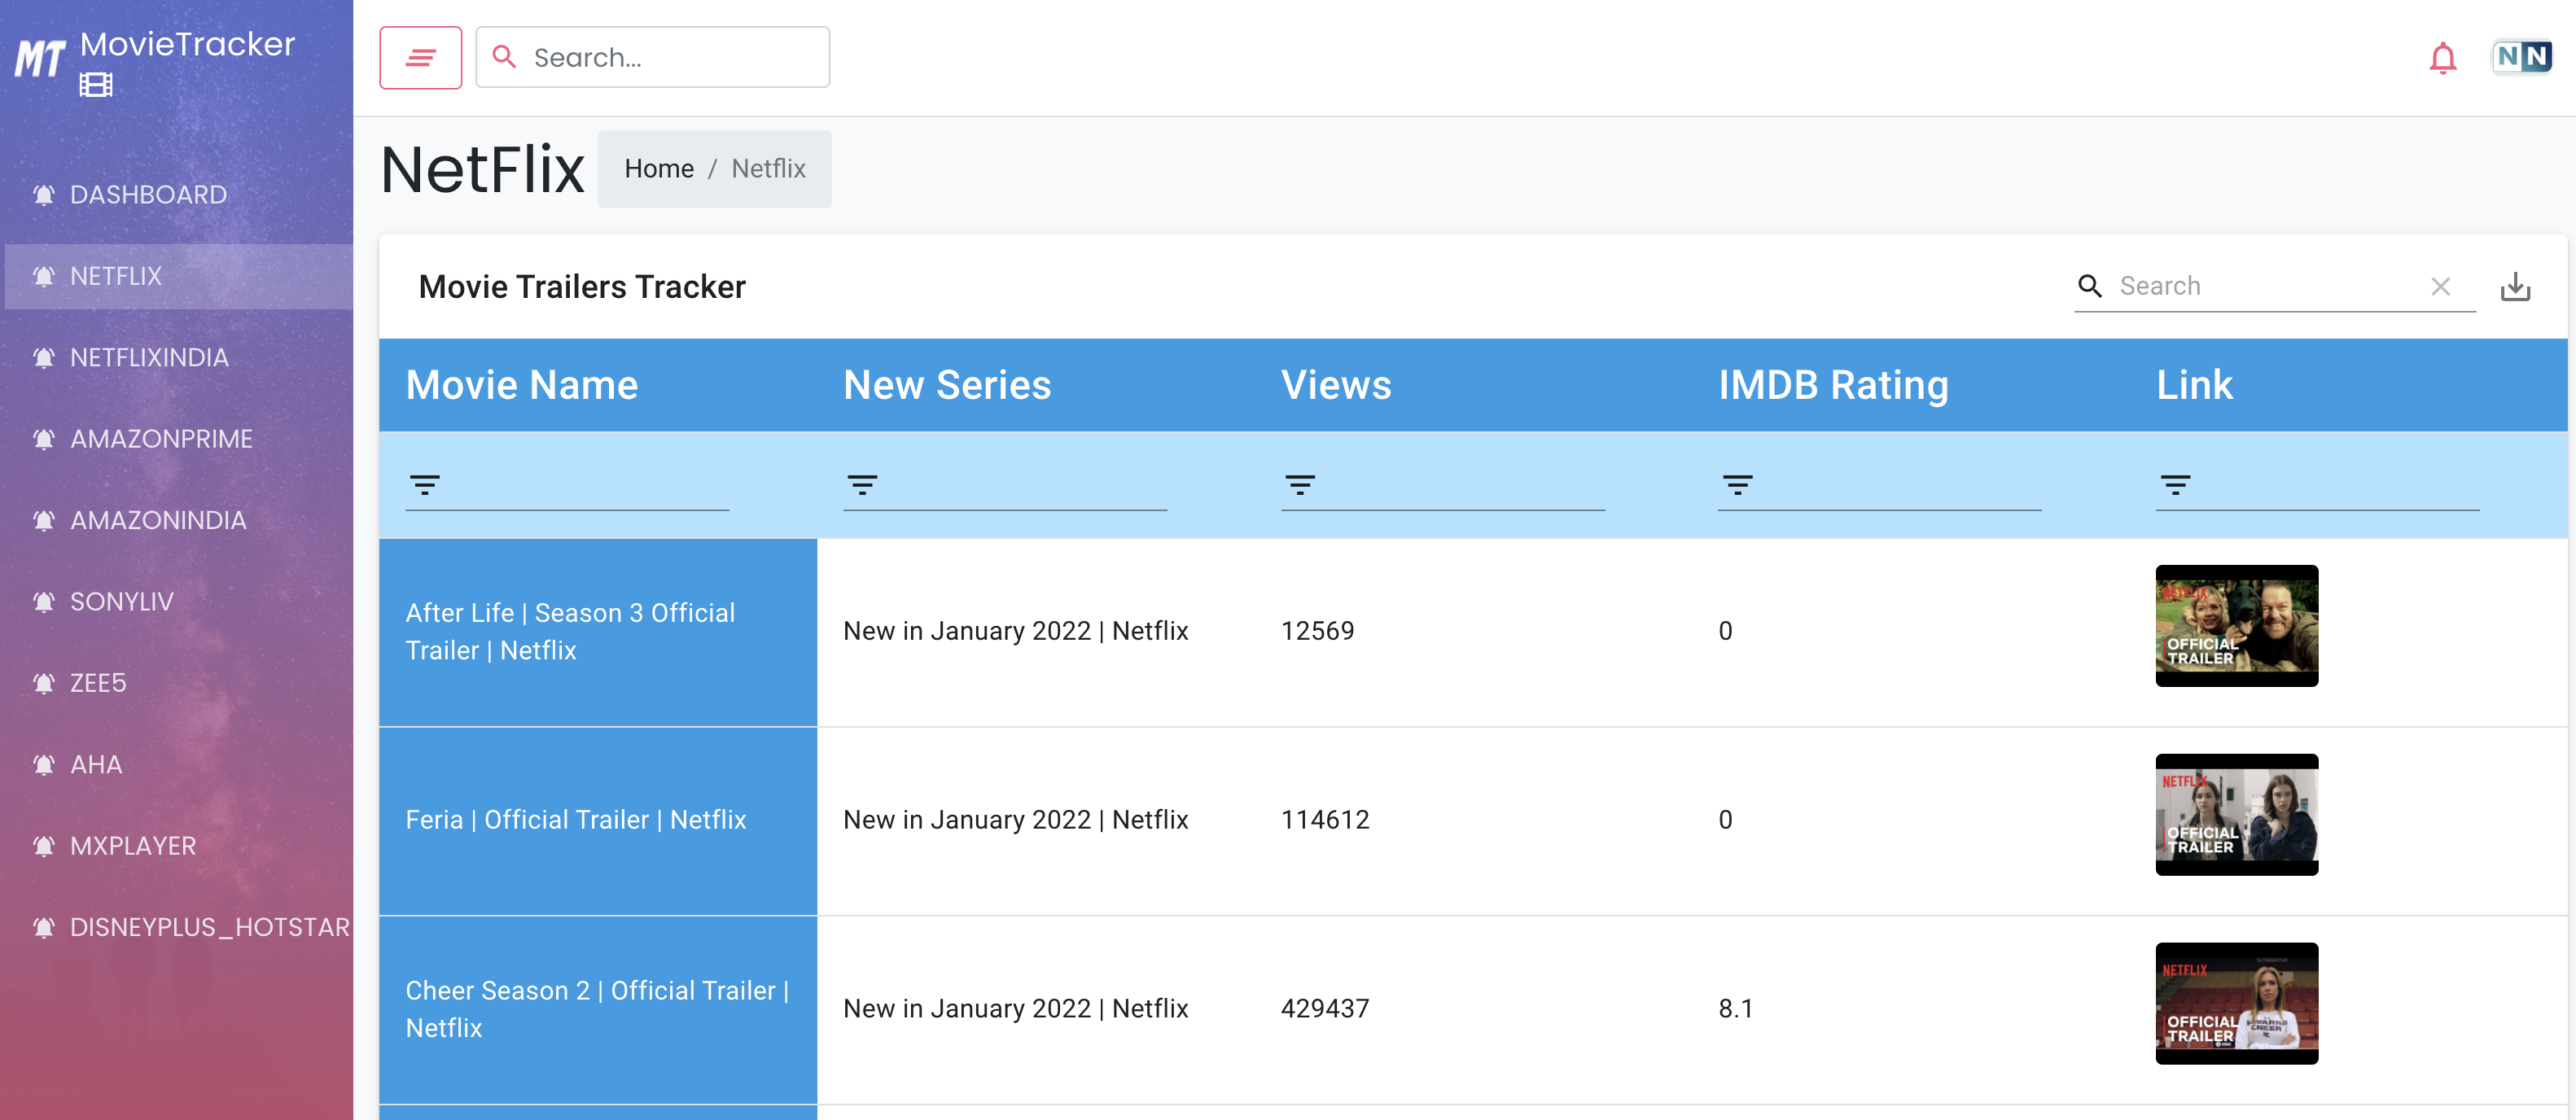Select NETFLIX in the sidebar
The image size is (2576, 1120).
(x=179, y=276)
